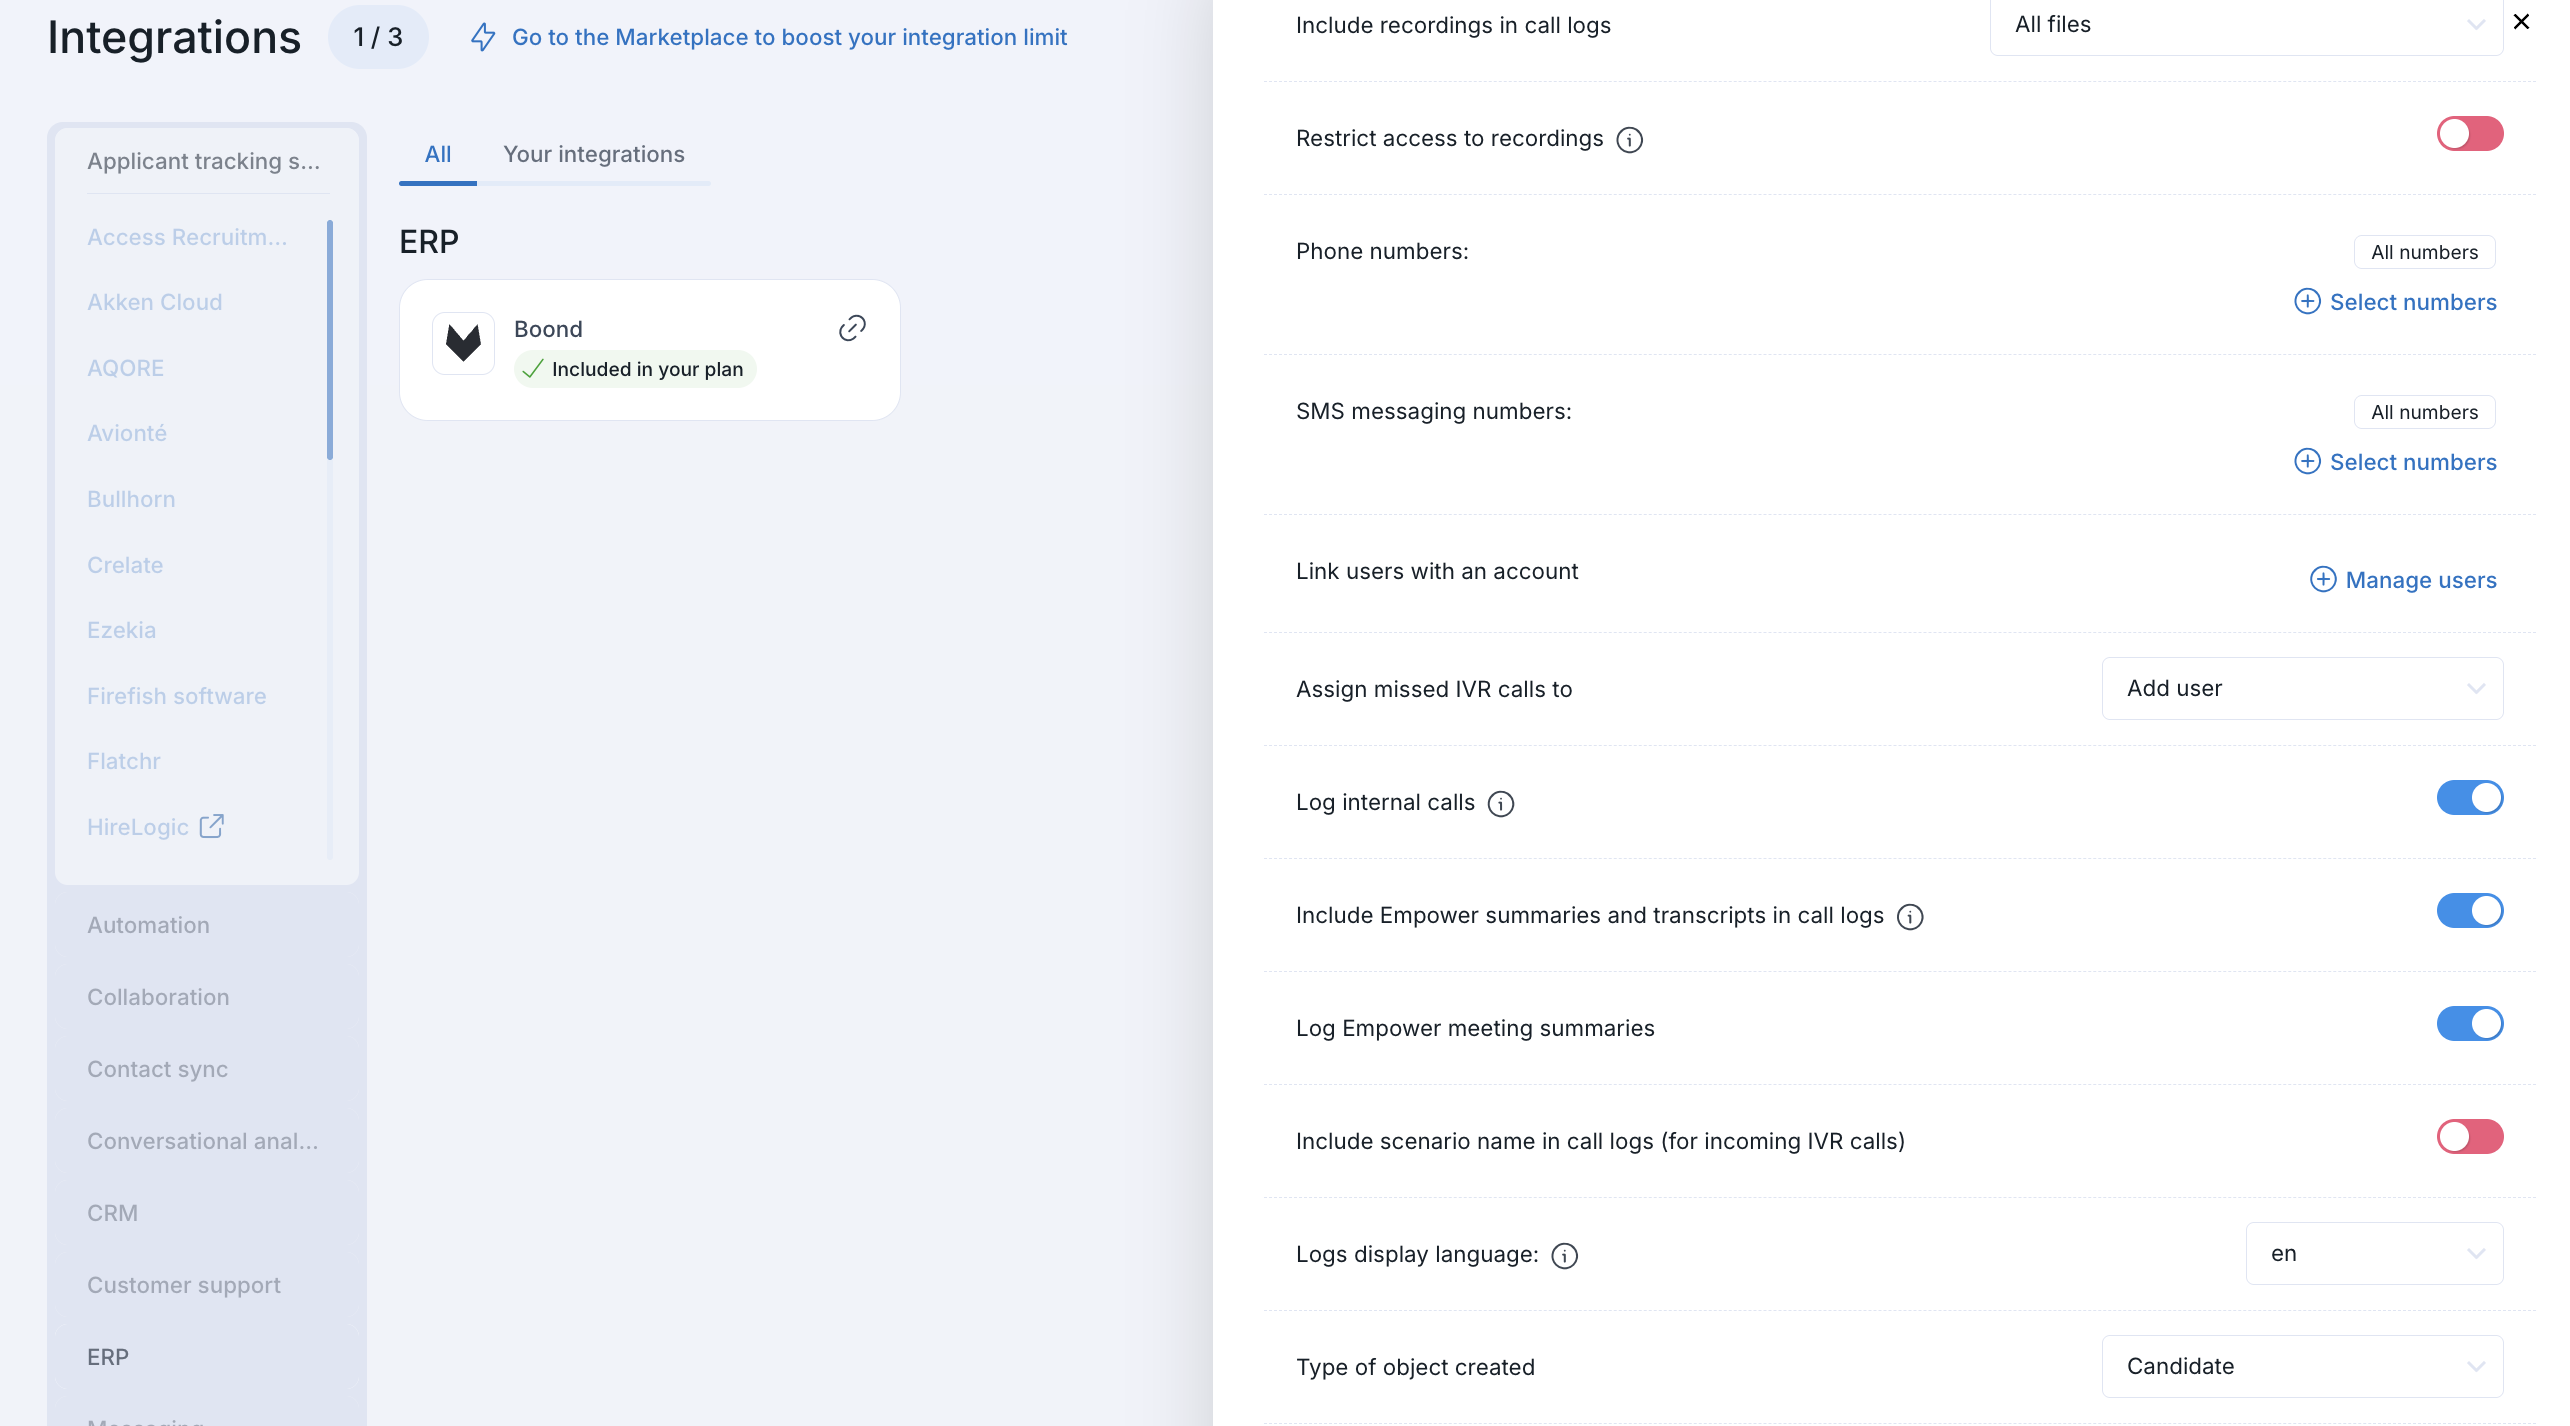2570x1426 pixels.
Task: Click the Boond link chain icon
Action: click(852, 328)
